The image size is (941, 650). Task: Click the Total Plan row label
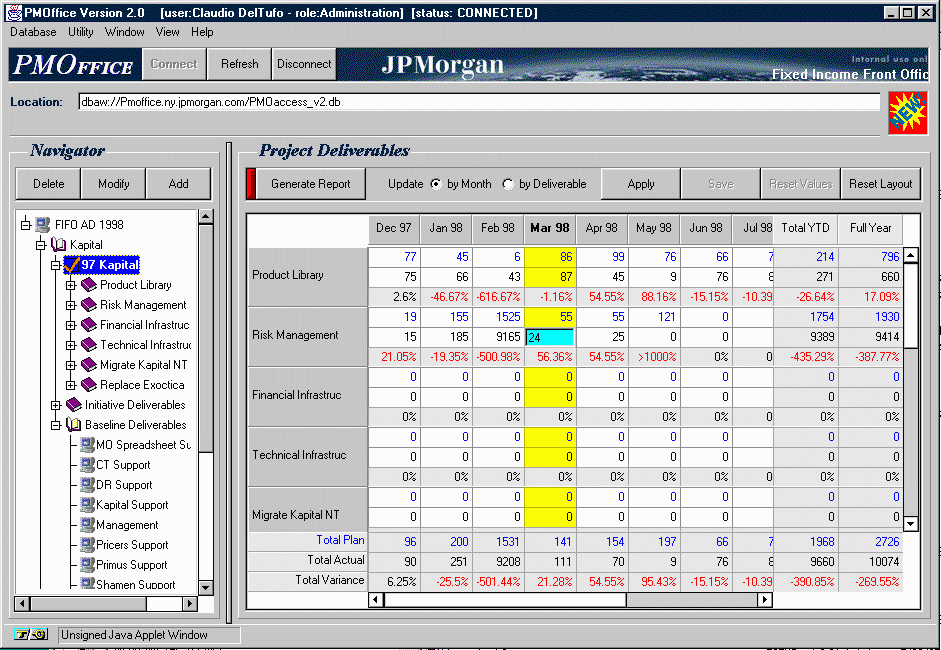tap(340, 540)
